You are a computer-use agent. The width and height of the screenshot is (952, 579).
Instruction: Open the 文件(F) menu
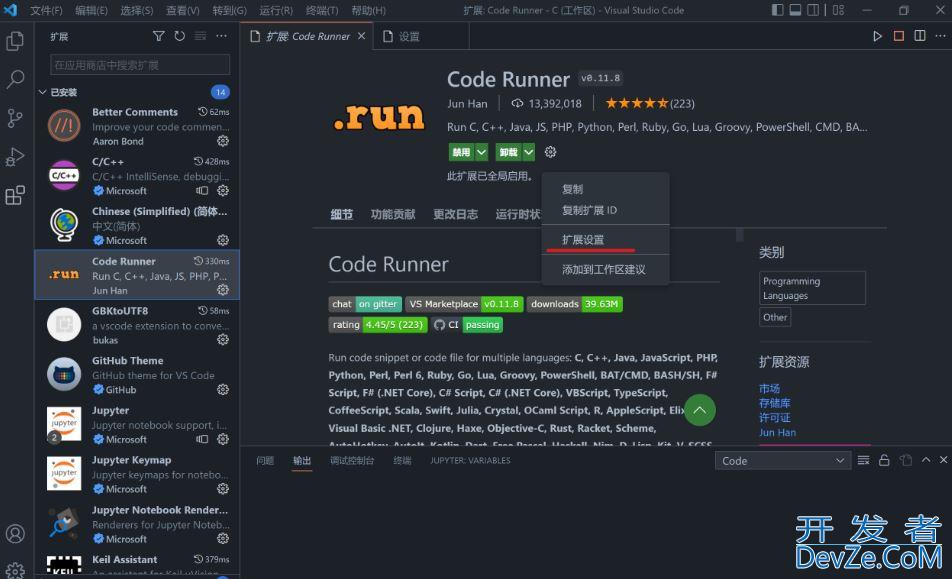click(x=46, y=10)
